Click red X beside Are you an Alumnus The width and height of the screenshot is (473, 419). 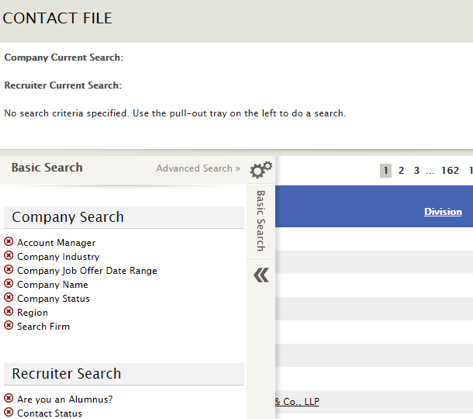coord(9,398)
